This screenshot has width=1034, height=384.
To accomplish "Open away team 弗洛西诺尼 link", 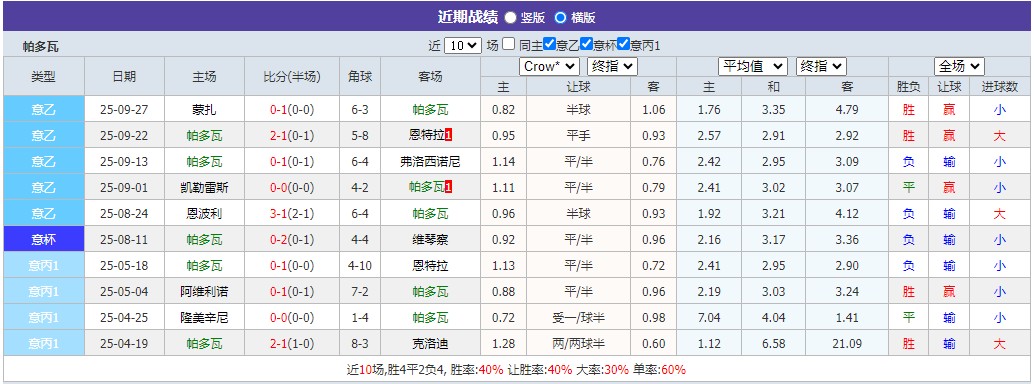I will click(x=430, y=162).
